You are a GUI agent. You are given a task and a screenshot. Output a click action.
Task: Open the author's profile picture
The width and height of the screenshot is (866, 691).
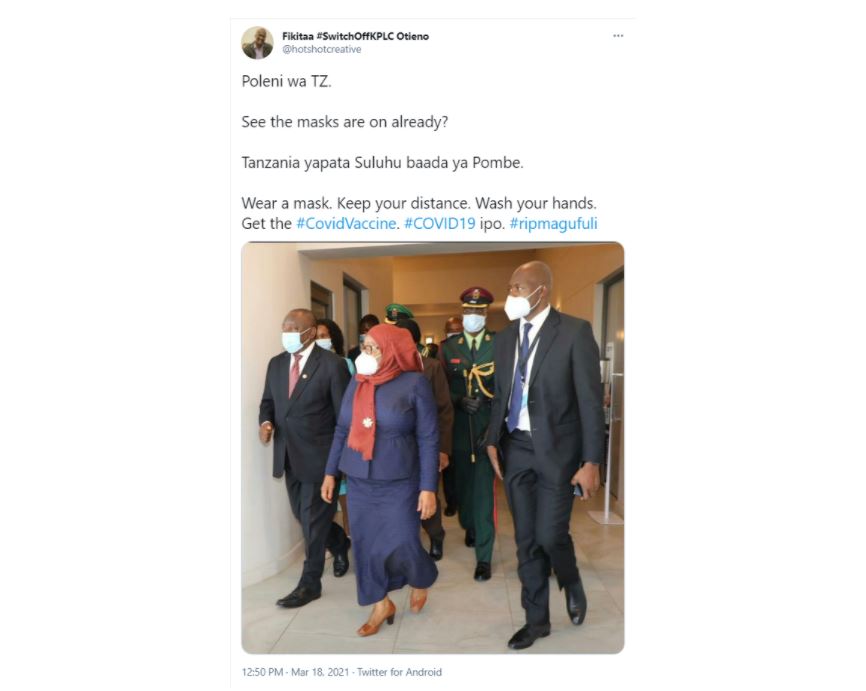tap(257, 43)
